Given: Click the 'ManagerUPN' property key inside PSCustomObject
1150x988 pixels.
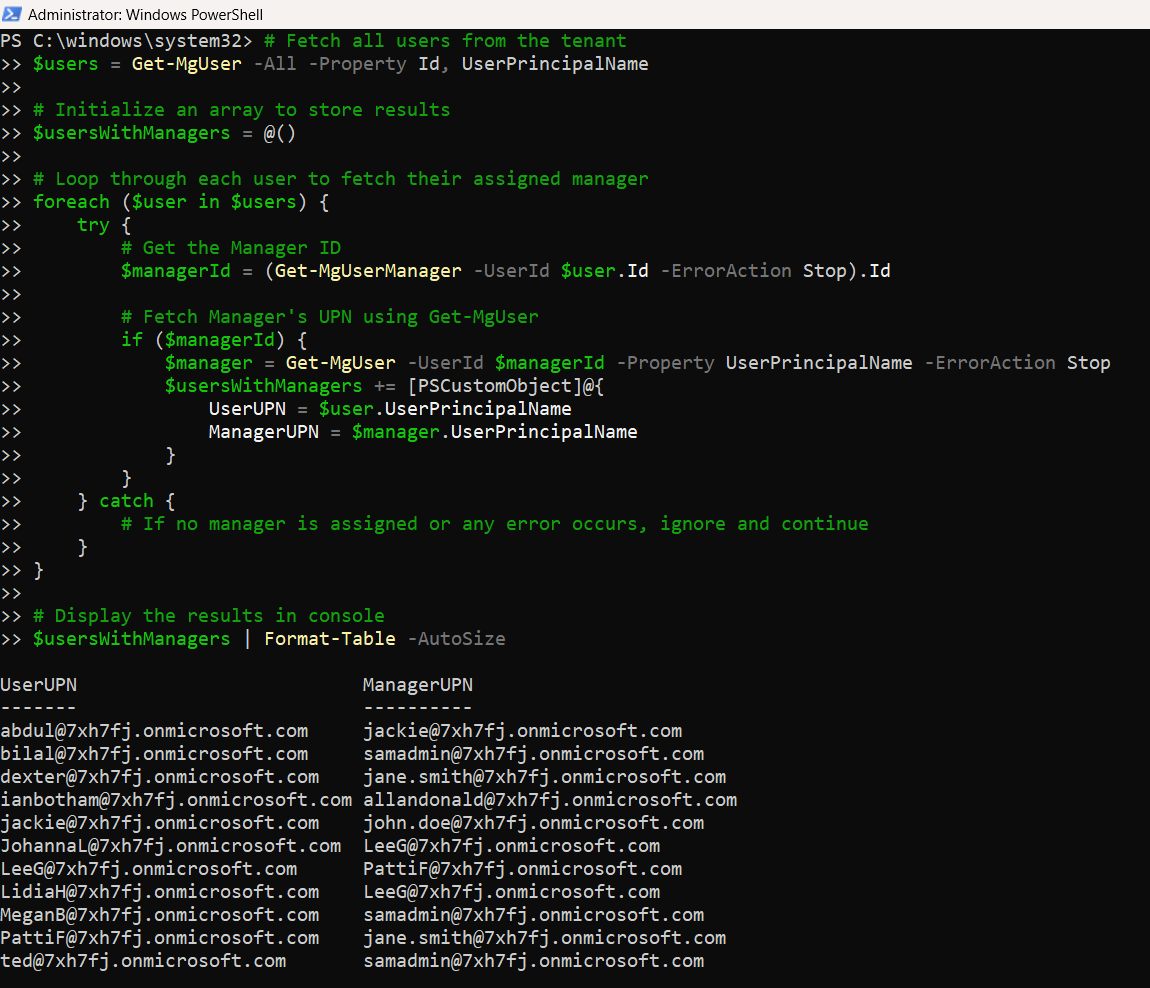Looking at the screenshot, I should 264,432.
